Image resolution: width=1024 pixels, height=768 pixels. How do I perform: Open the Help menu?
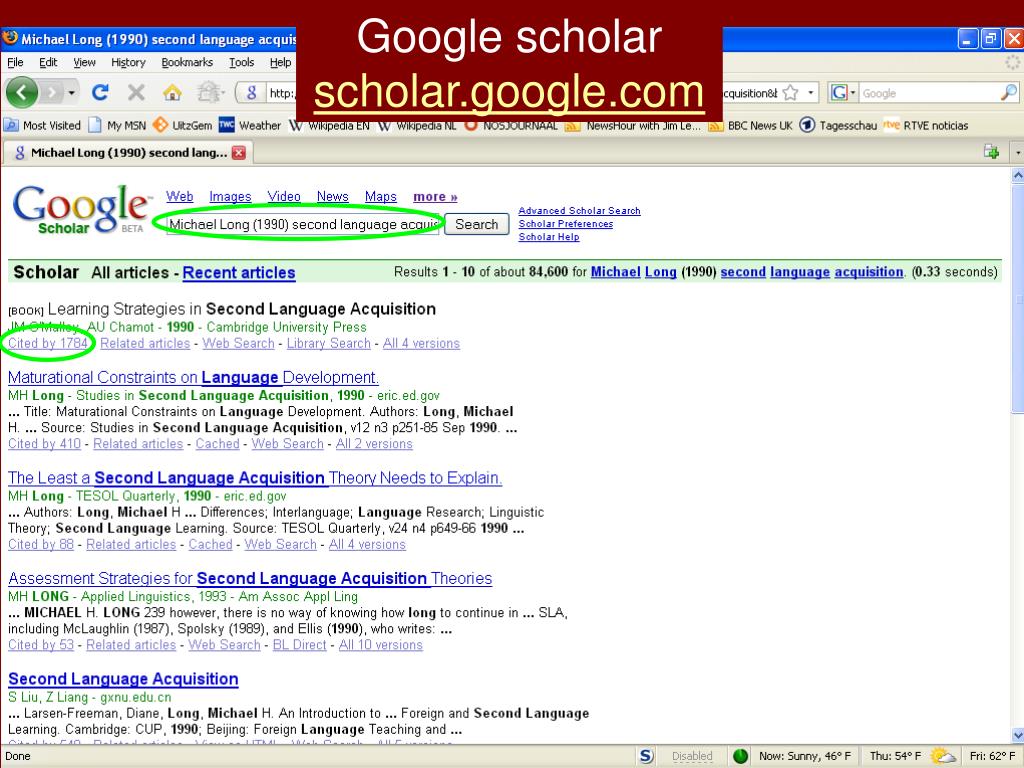[281, 62]
